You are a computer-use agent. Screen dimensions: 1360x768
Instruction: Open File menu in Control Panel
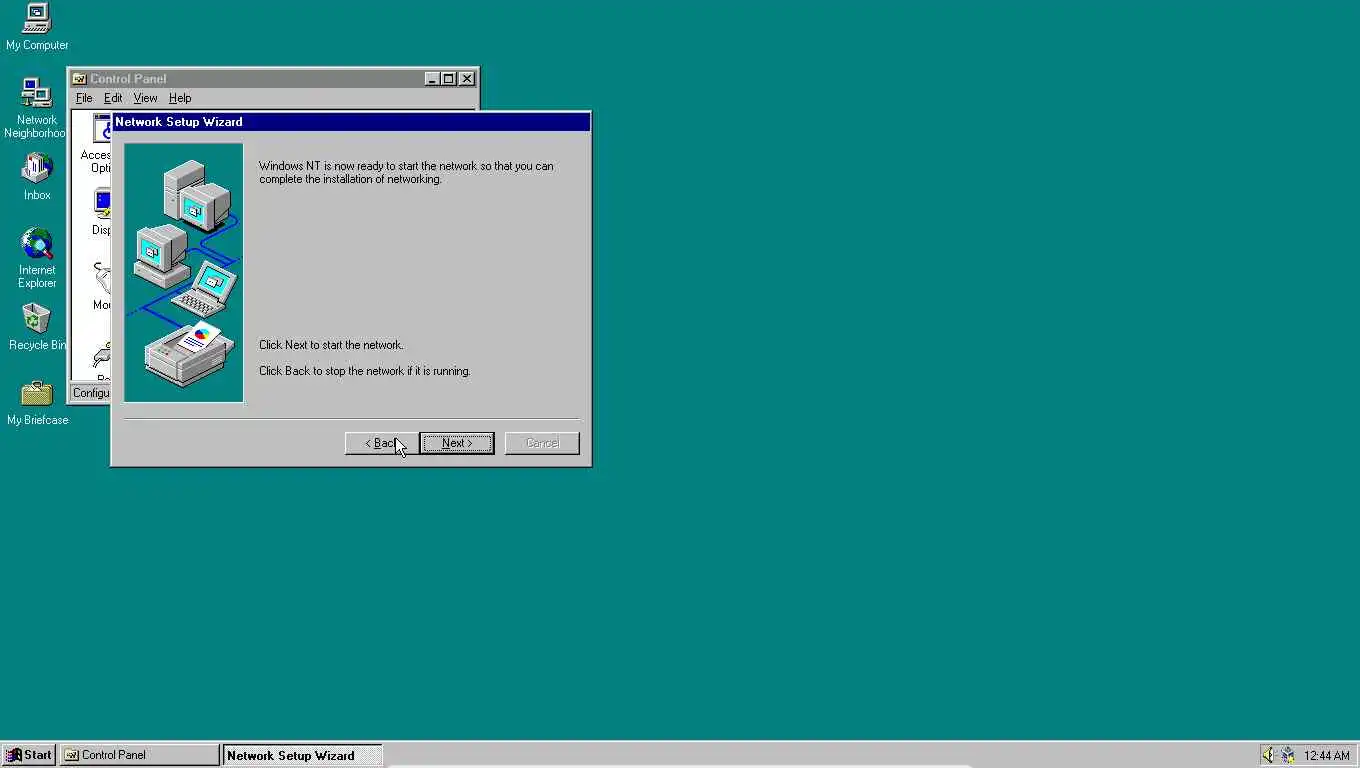click(84, 98)
